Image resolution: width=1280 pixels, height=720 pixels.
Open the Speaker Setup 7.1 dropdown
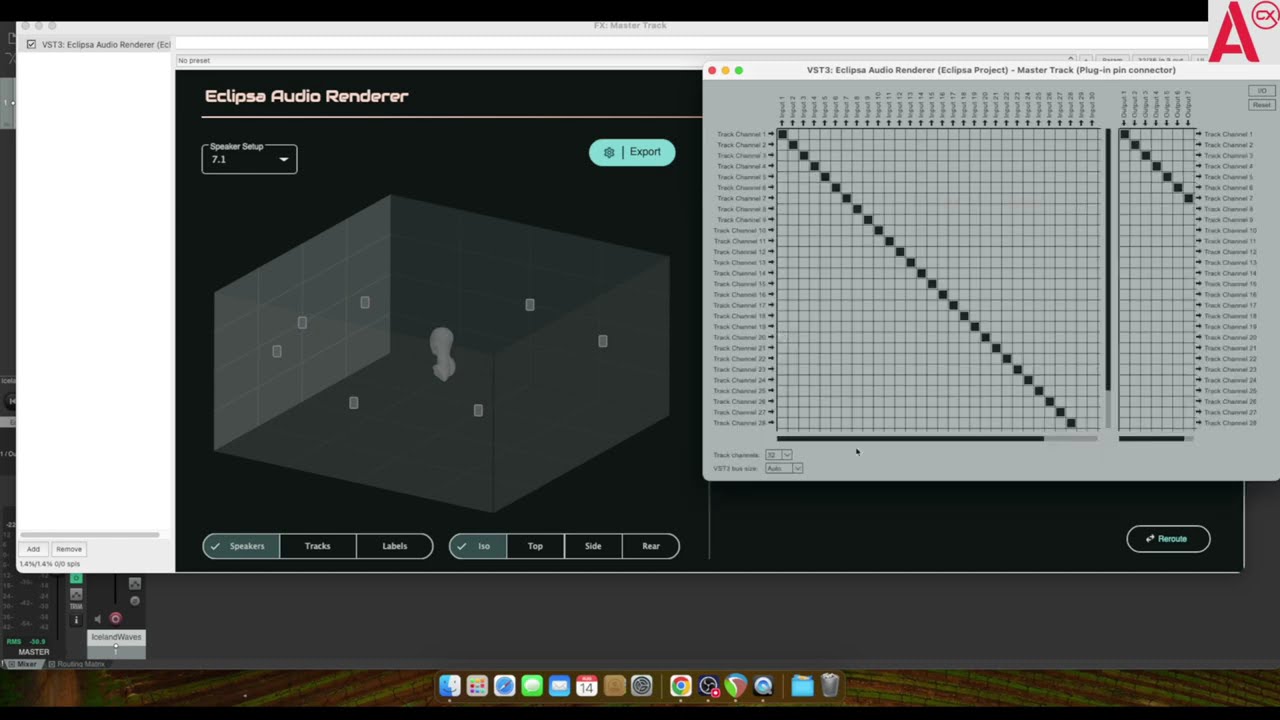(x=249, y=158)
